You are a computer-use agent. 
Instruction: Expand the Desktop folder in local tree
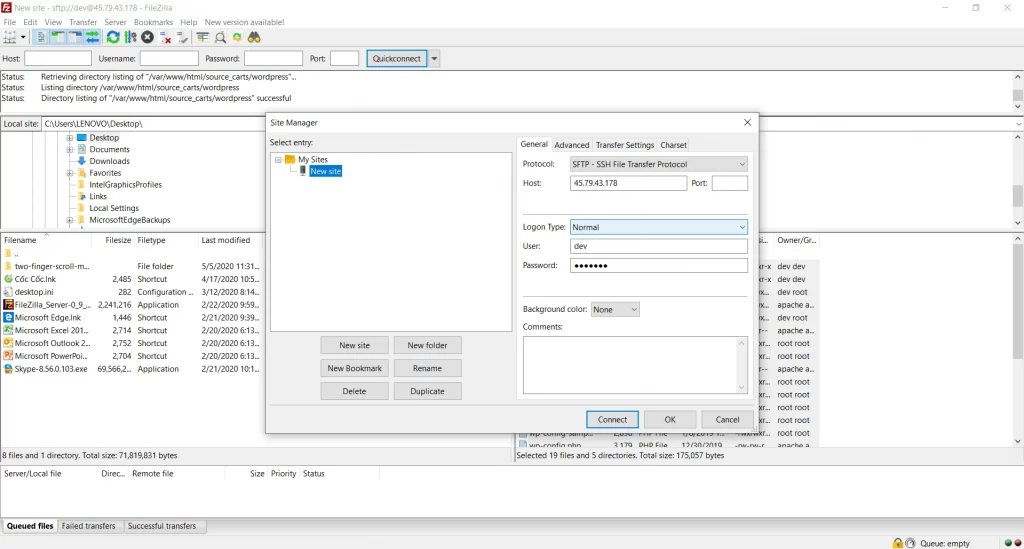(x=70, y=138)
